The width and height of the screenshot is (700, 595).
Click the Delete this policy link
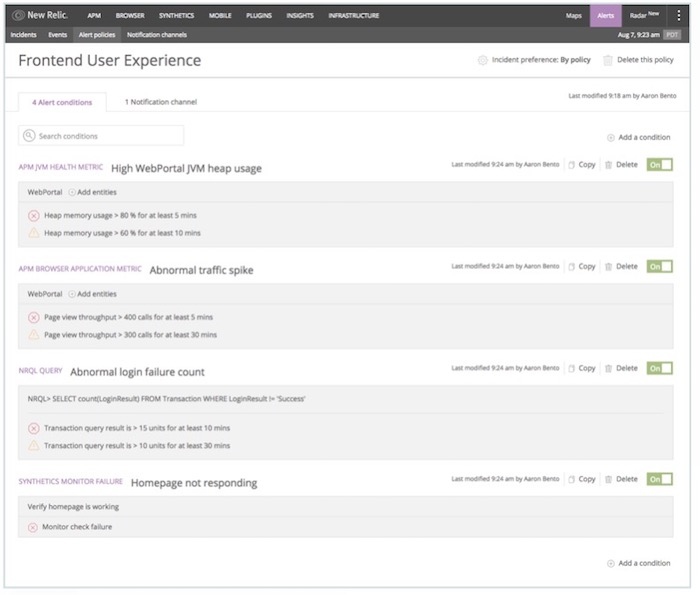tap(645, 60)
